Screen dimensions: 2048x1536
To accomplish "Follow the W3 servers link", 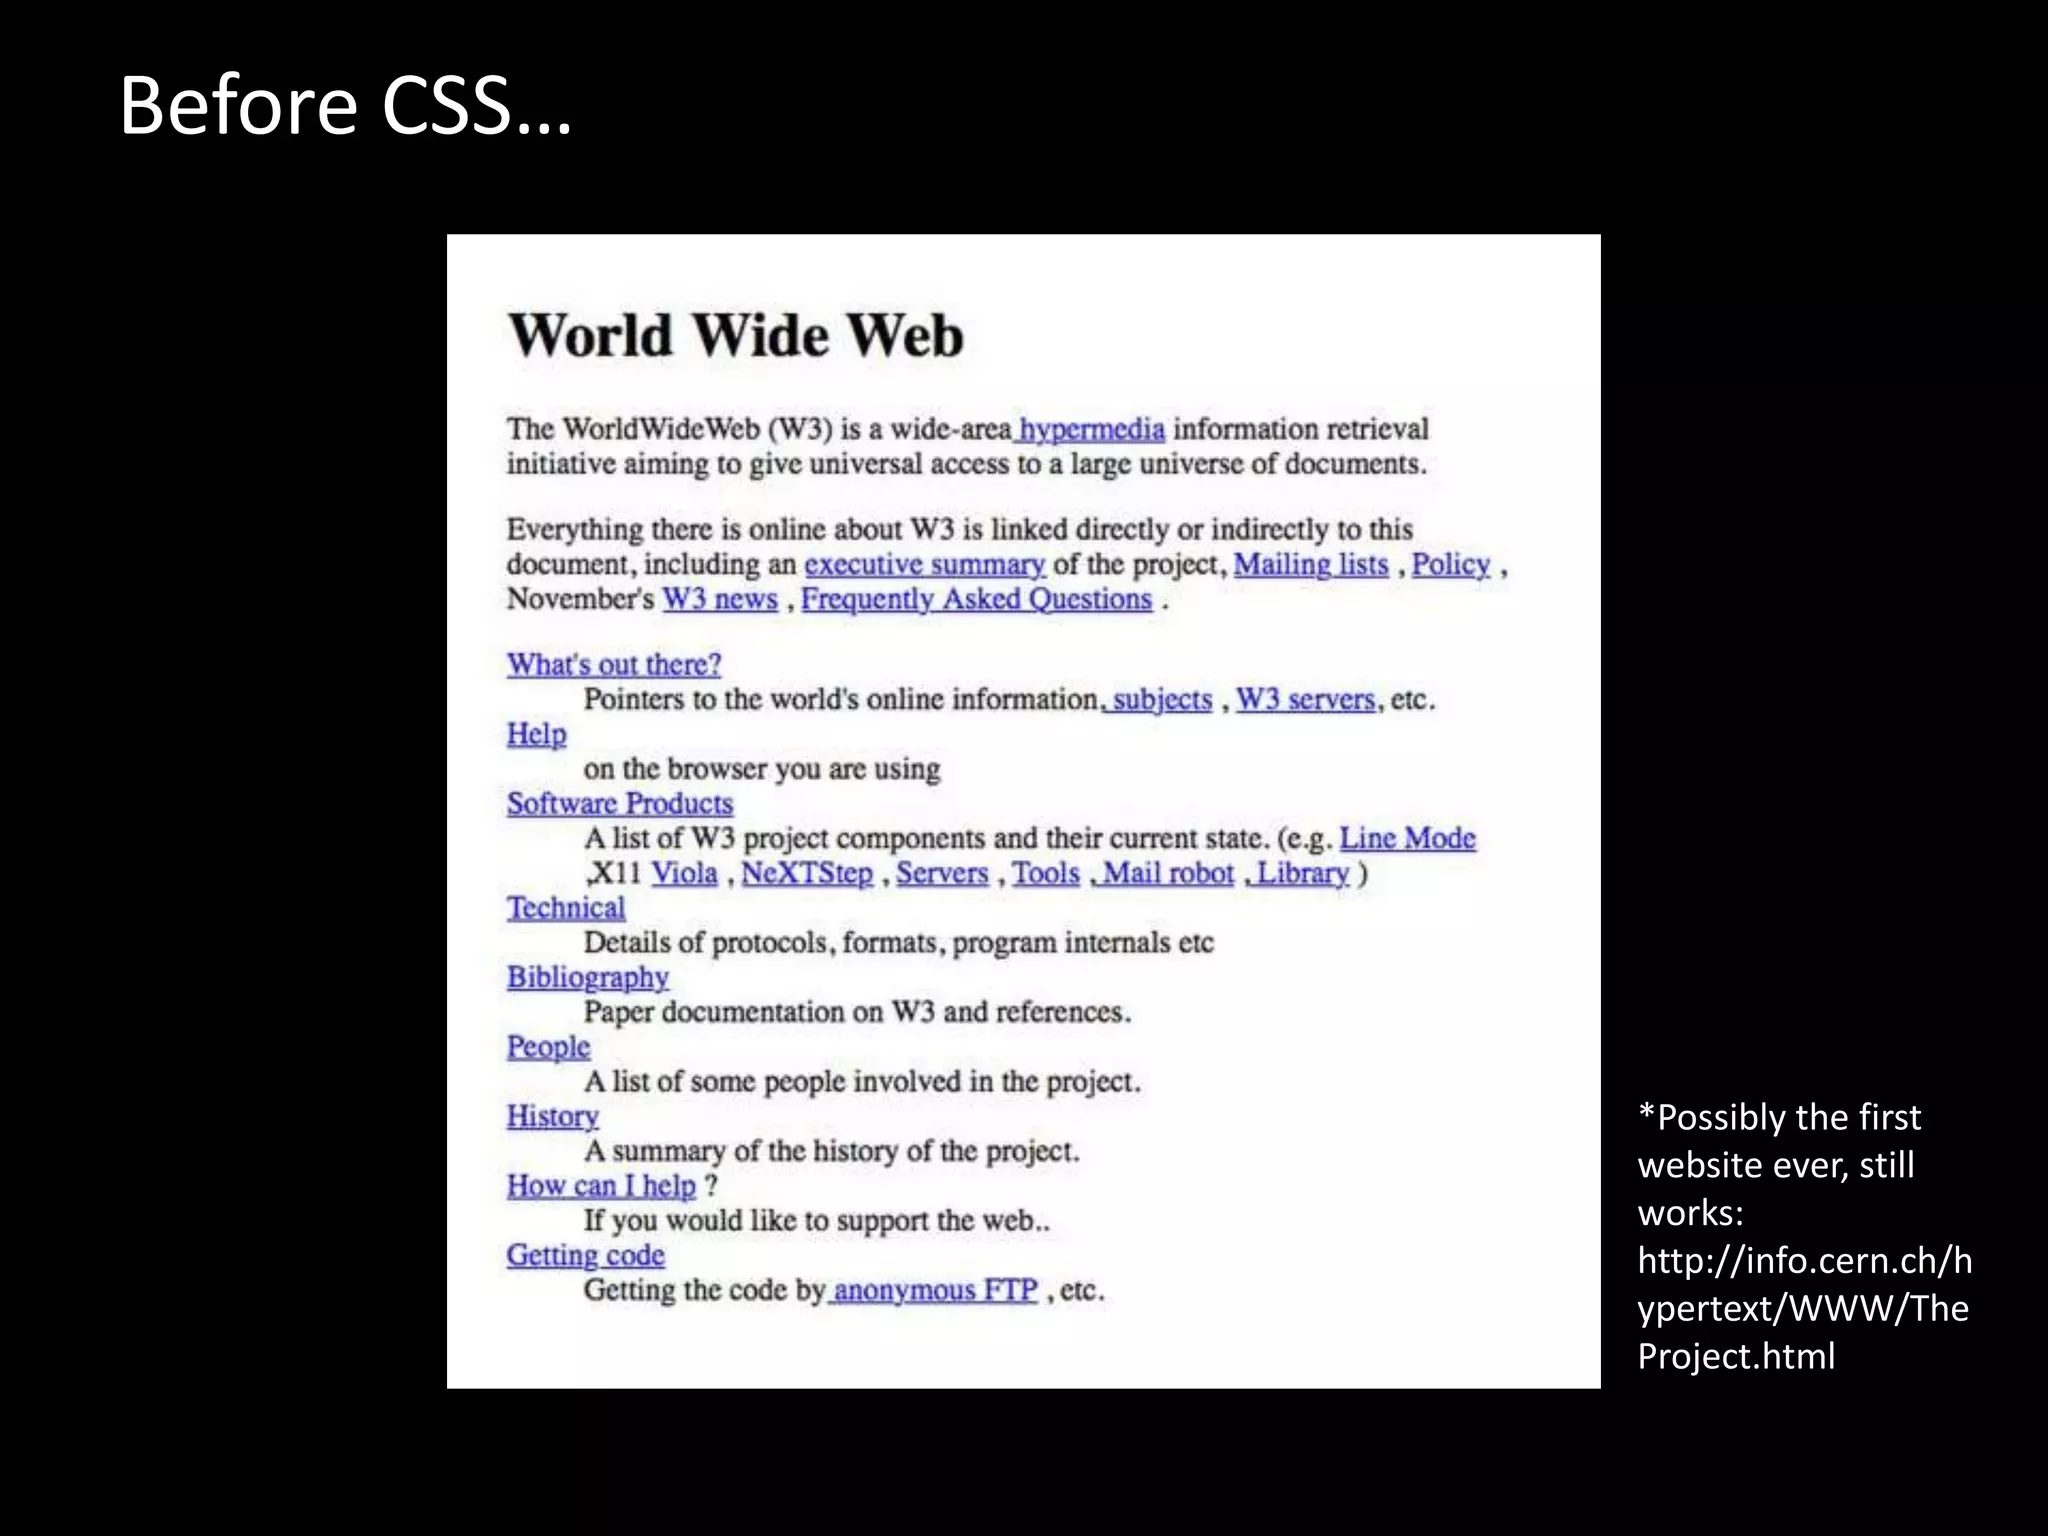I will pos(1306,699).
